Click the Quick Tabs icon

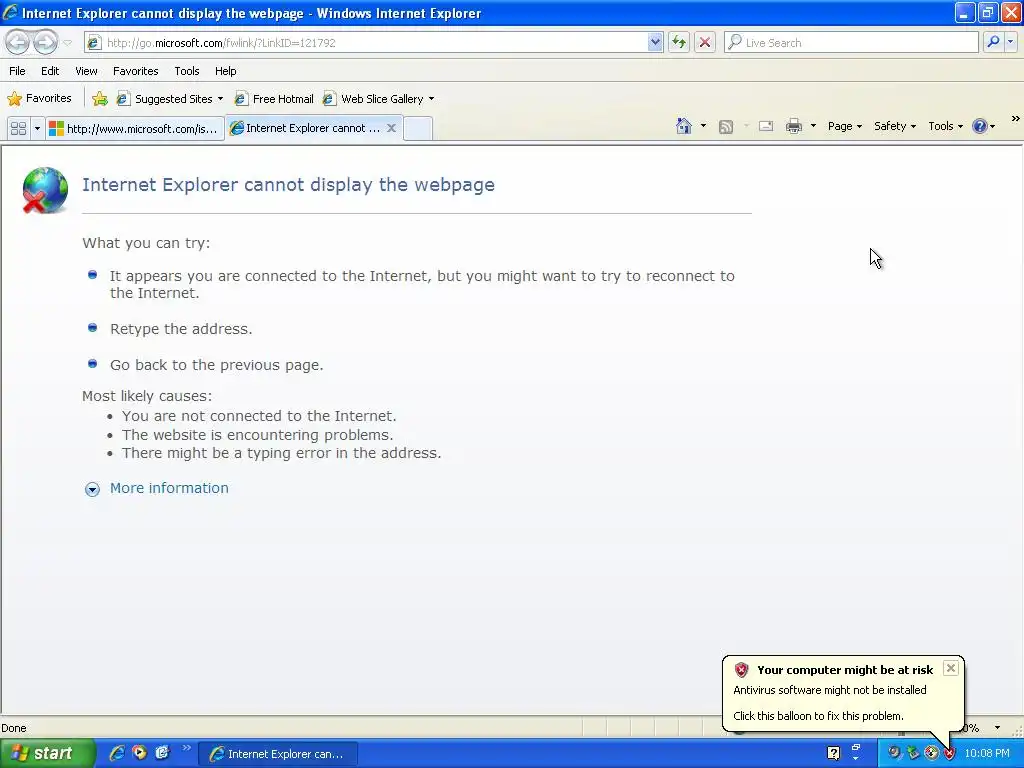18,128
